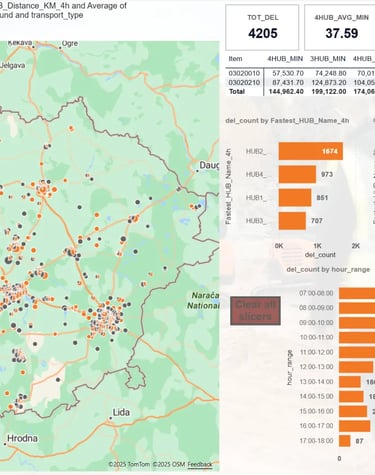
Task: Select the 12:00-13:00 hour range bar
Action: pos(356,367)
